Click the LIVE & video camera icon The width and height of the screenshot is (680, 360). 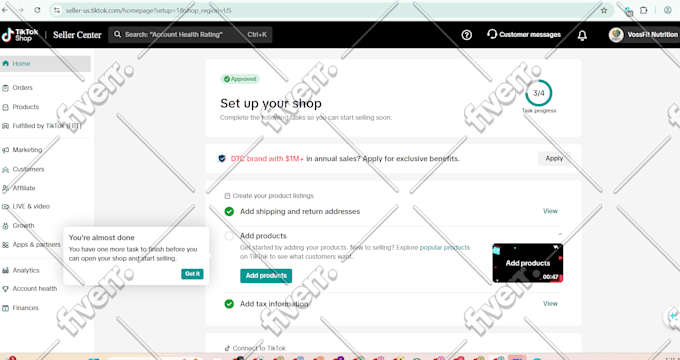[5, 206]
